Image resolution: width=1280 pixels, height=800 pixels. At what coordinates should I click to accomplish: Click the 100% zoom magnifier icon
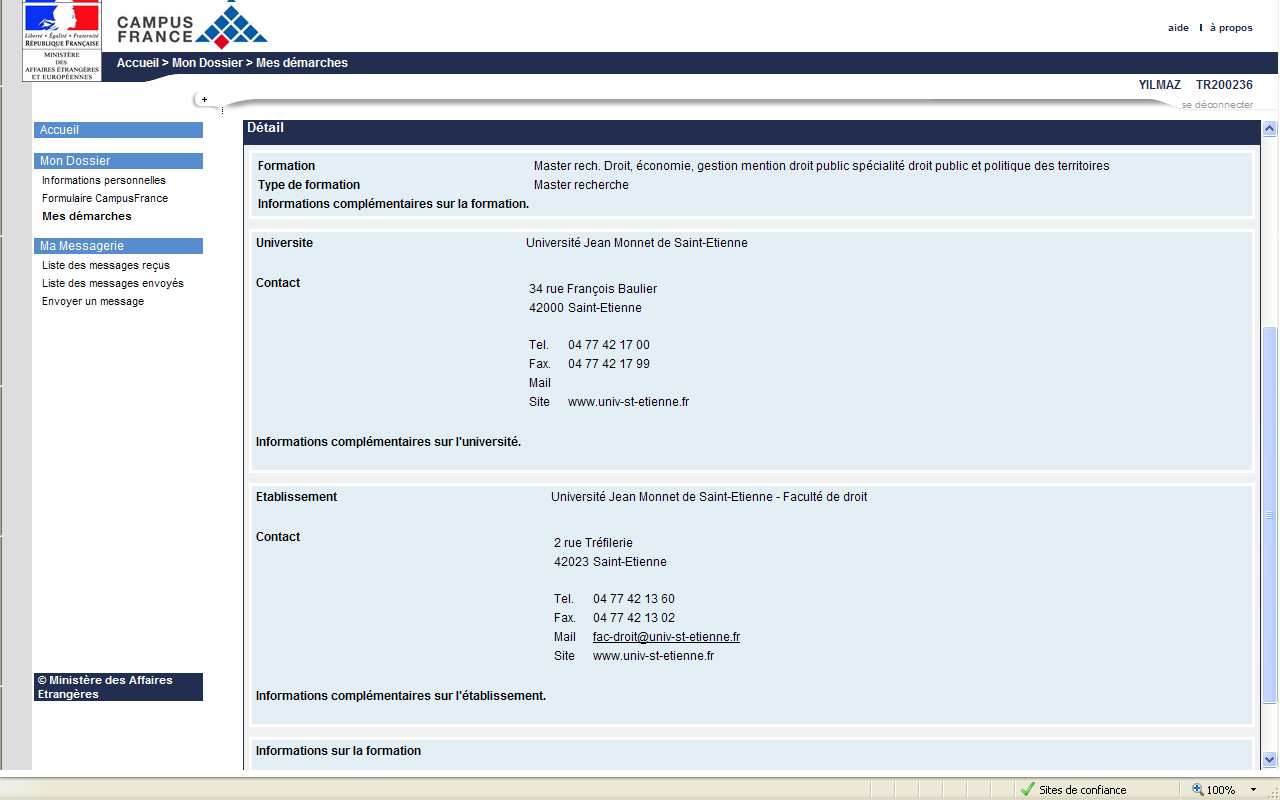tap(1198, 789)
